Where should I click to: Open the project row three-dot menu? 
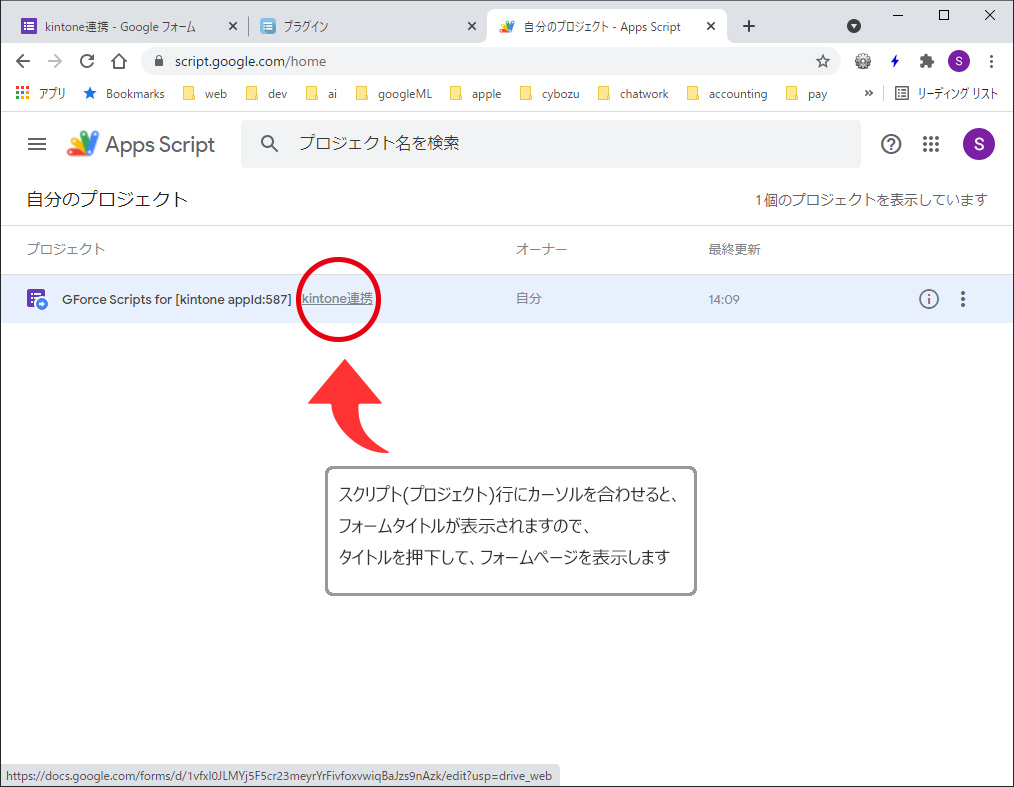pos(963,298)
